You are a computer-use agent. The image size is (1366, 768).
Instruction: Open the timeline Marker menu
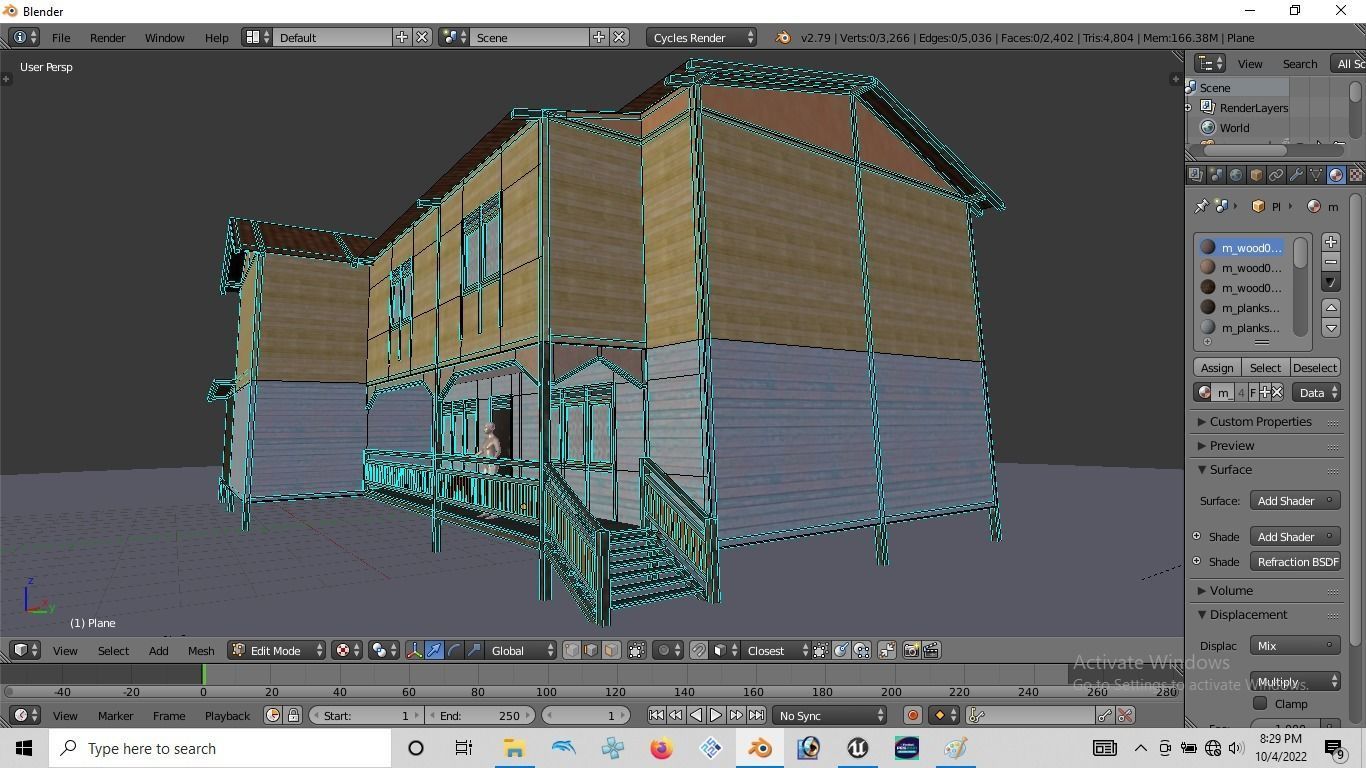(115, 715)
